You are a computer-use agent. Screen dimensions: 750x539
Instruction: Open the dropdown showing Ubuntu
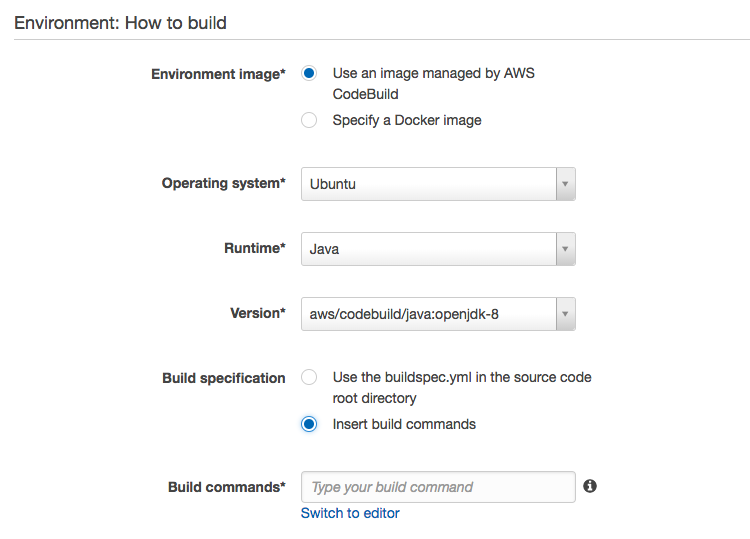click(x=429, y=184)
